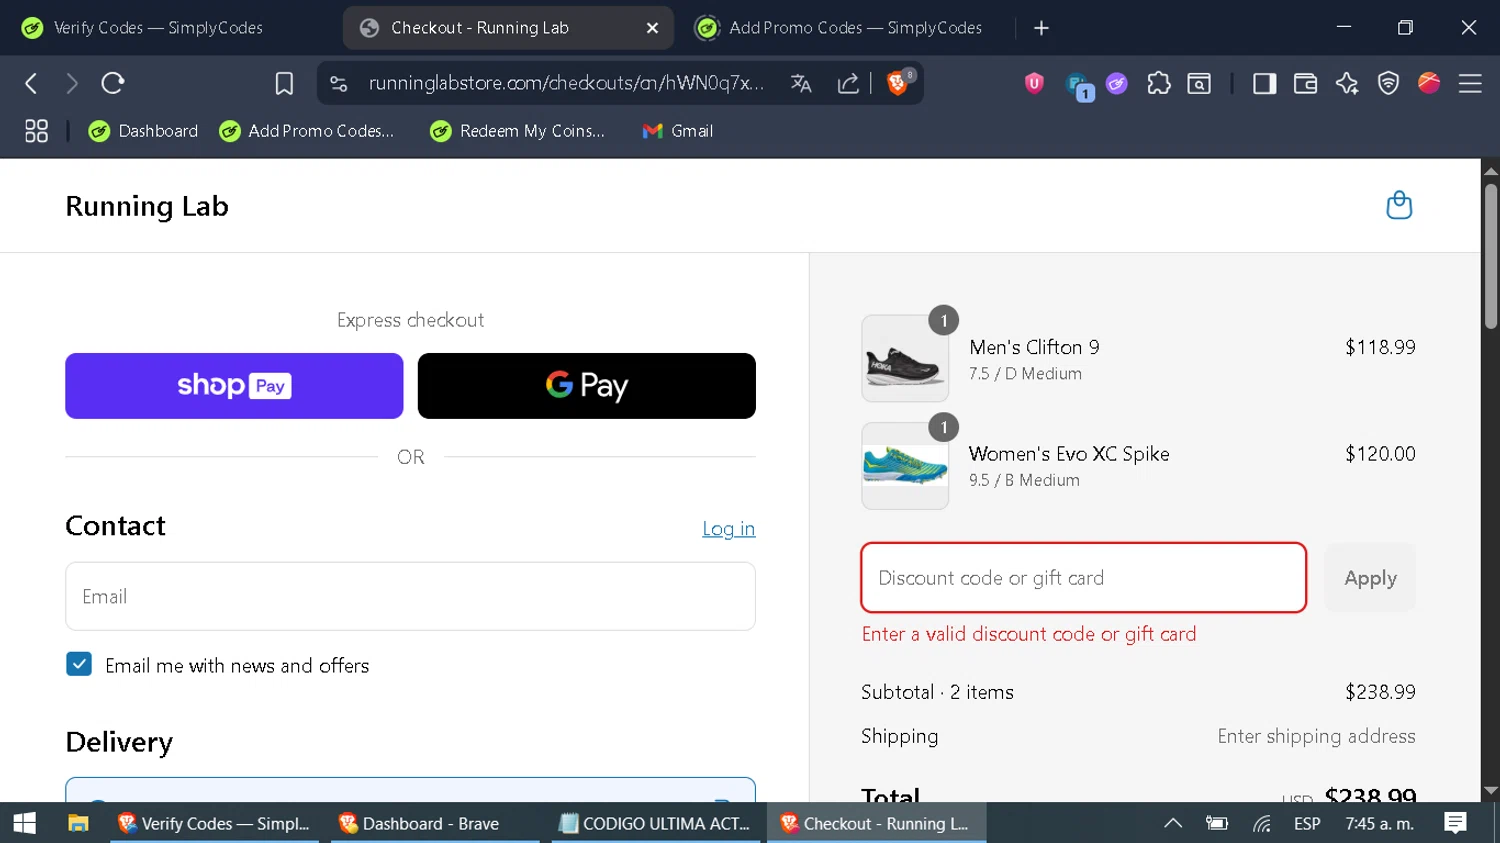The width and height of the screenshot is (1500, 843).
Task: Open site settings icon in address bar
Action: (339, 83)
